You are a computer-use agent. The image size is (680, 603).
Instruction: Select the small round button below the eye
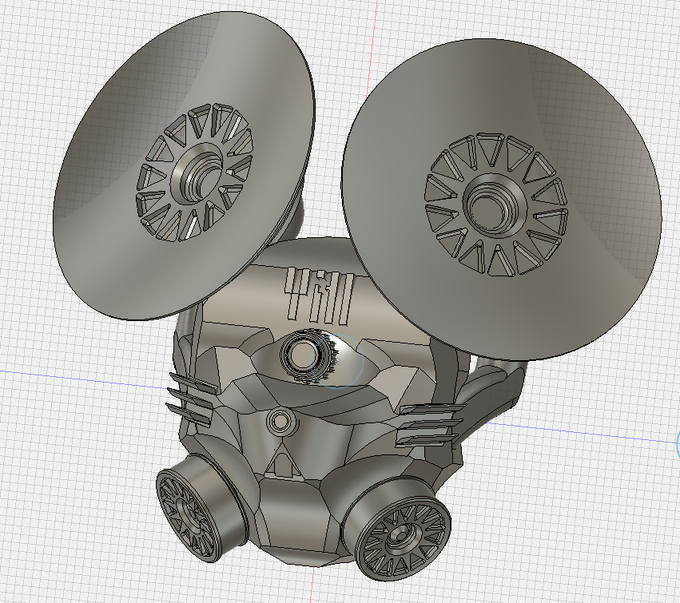point(281,421)
